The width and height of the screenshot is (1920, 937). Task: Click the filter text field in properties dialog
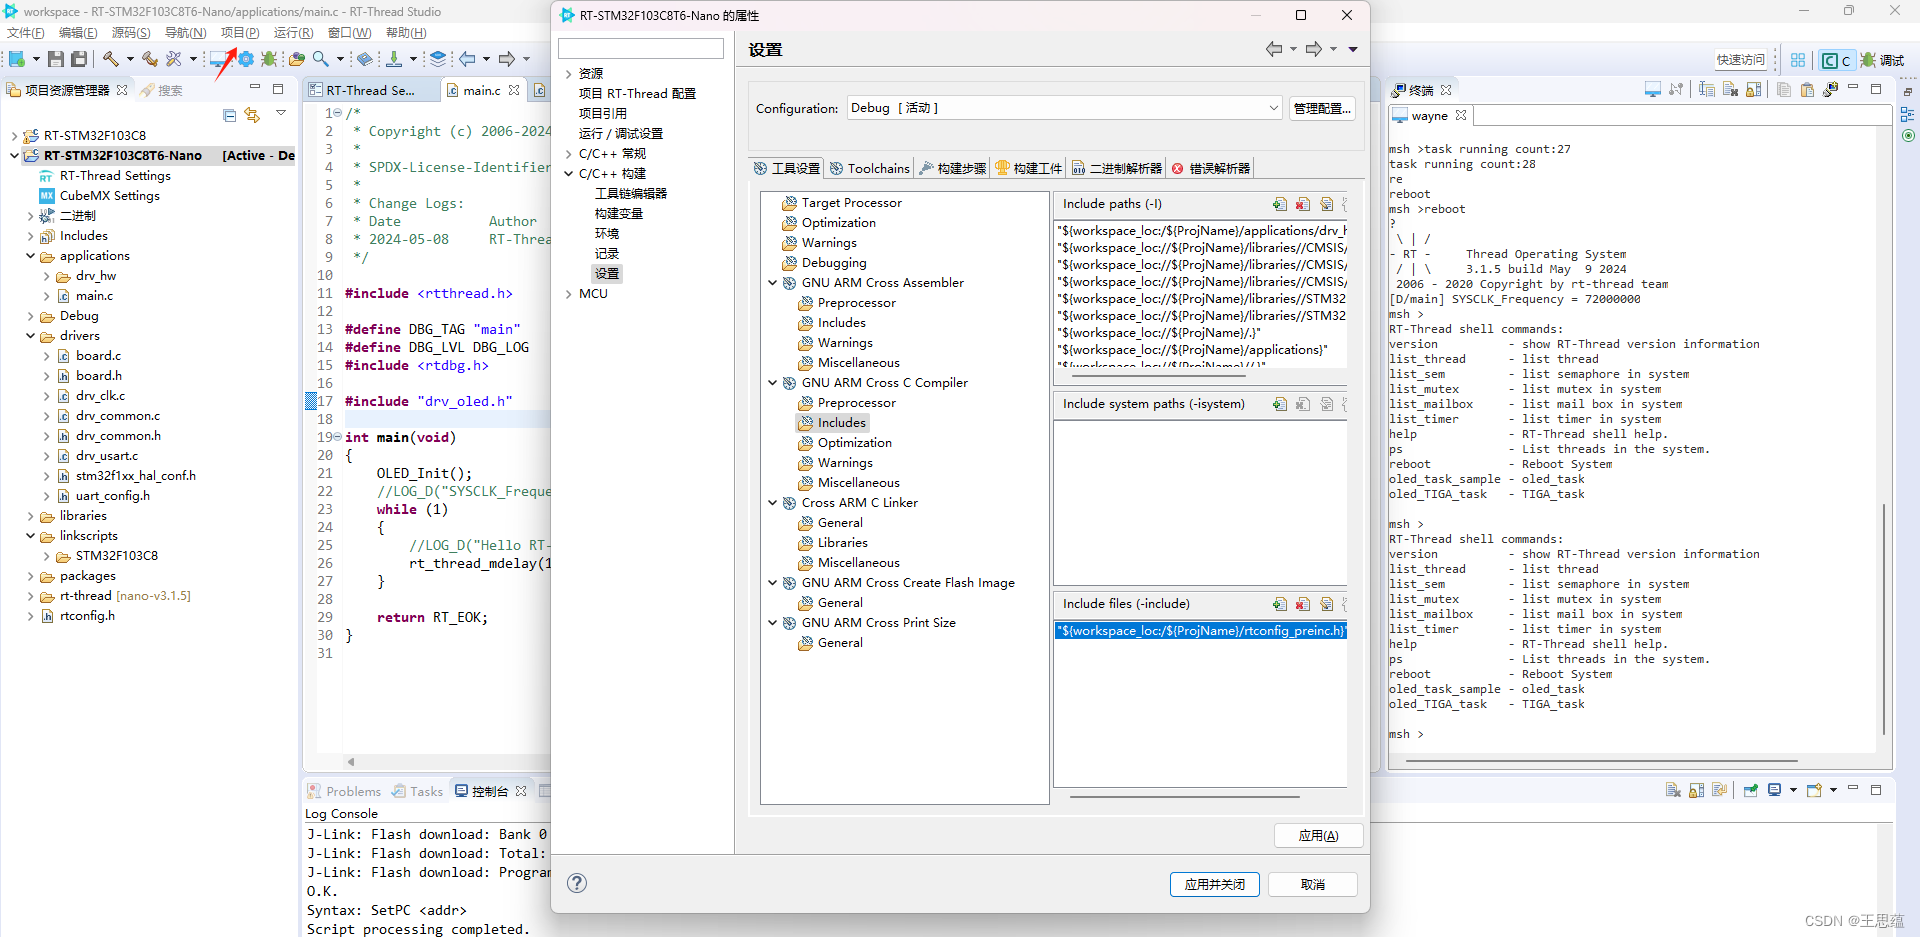(x=641, y=48)
